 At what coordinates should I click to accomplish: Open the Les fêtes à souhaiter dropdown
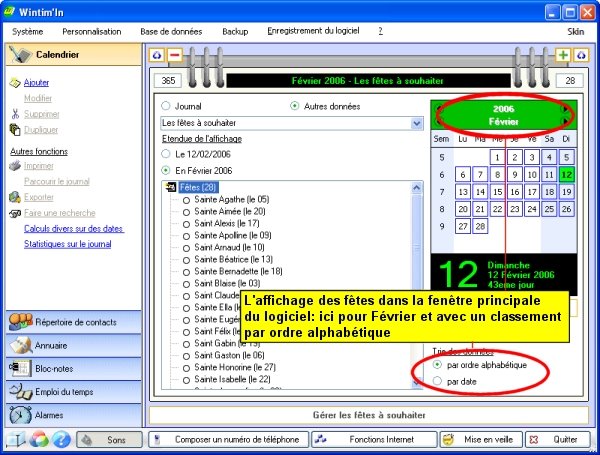click(x=417, y=123)
